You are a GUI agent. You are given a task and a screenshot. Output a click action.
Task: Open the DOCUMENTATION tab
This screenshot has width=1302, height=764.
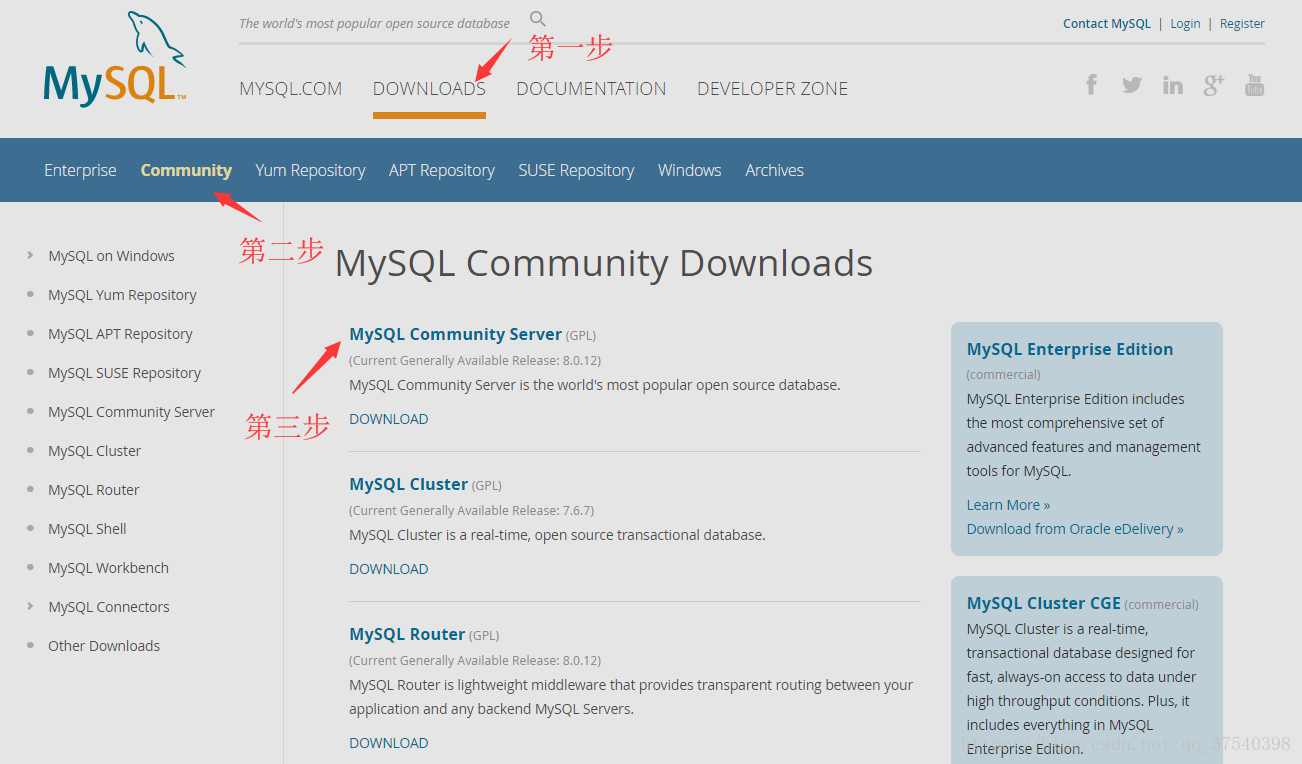[591, 89]
